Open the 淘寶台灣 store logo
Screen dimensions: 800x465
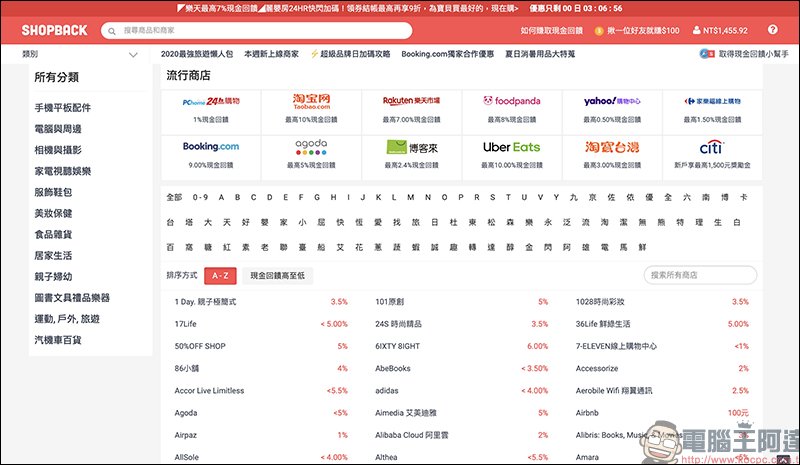tap(612, 147)
